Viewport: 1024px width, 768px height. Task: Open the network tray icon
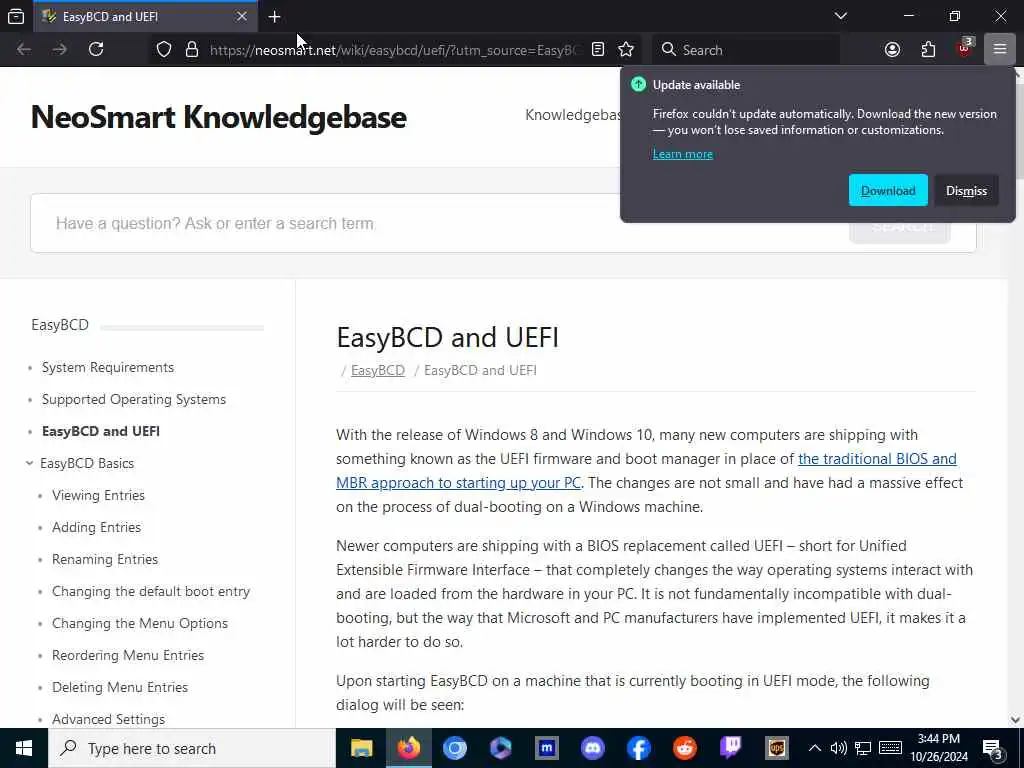tap(863, 748)
